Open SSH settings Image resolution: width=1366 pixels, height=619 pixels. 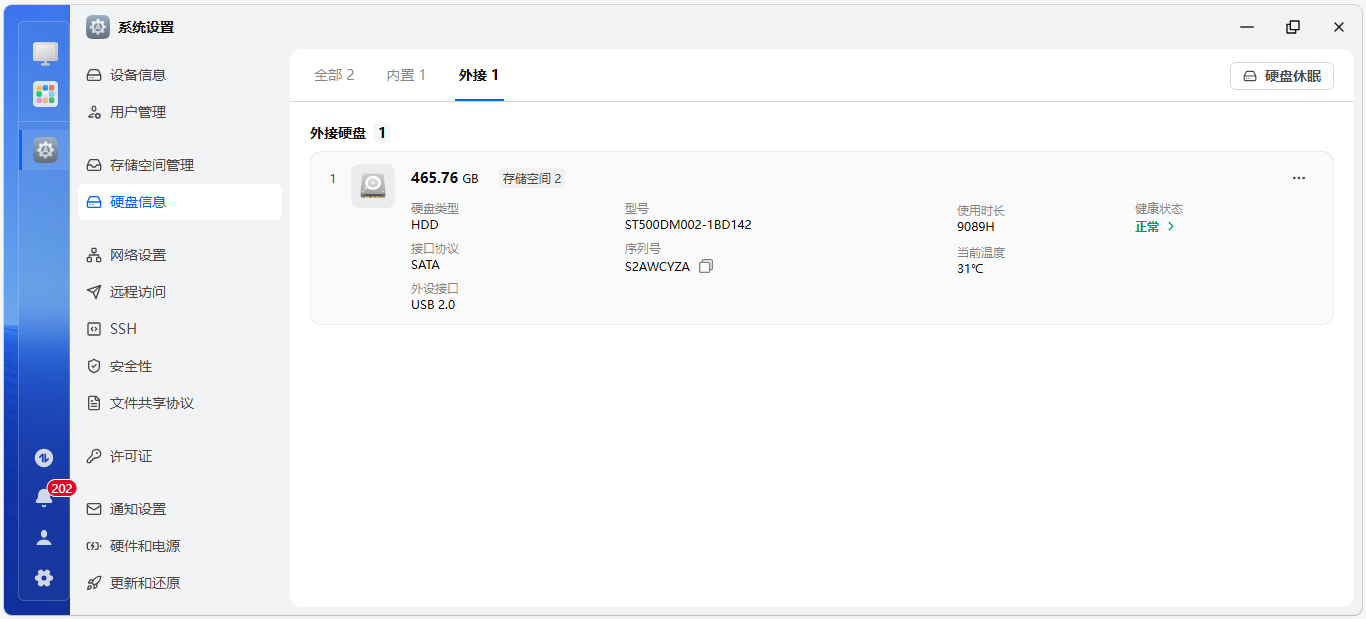180,329
